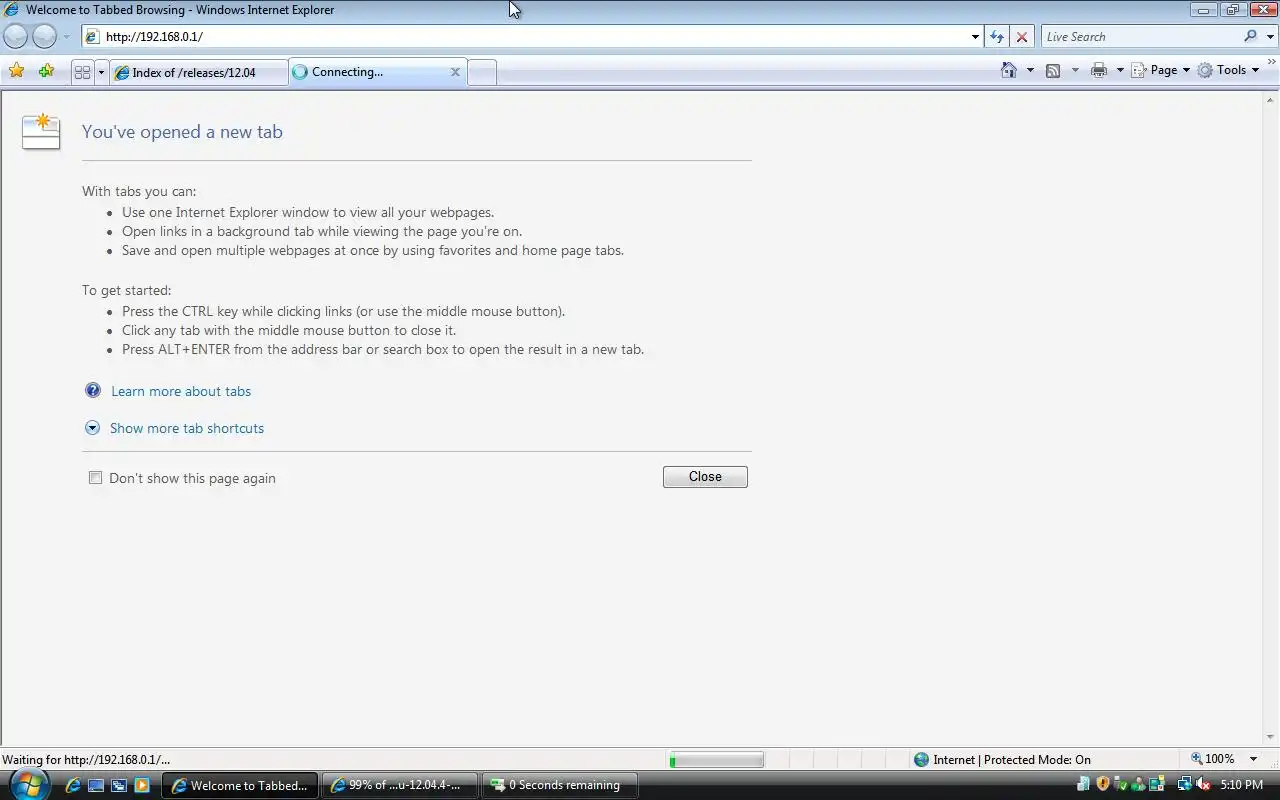Open the zoom level dropdown arrow

click(x=1253, y=760)
